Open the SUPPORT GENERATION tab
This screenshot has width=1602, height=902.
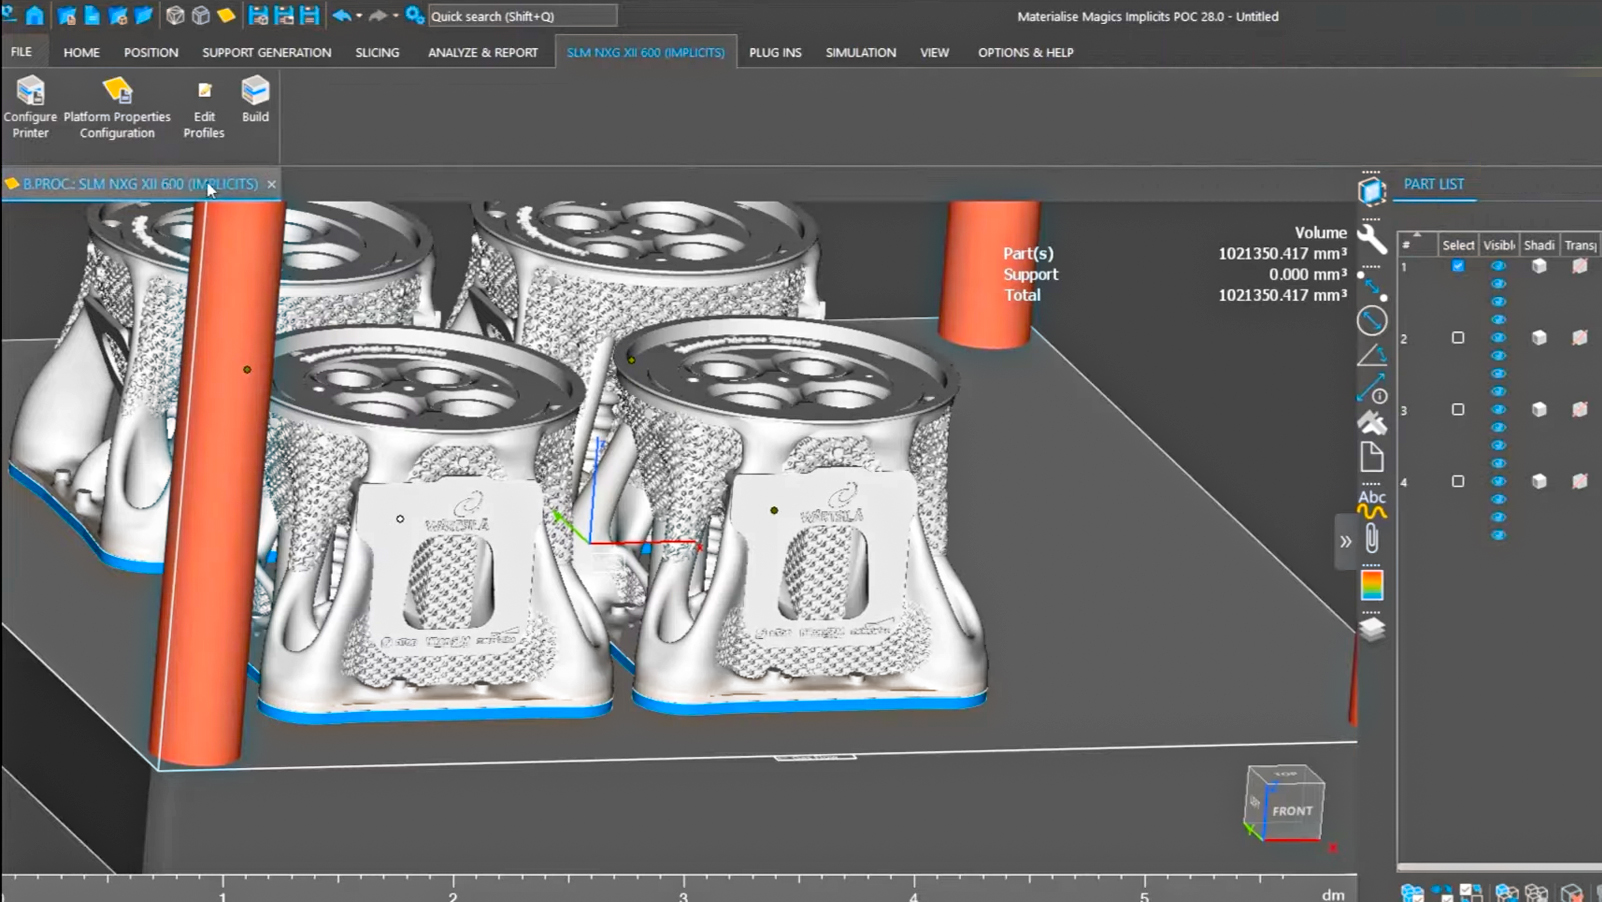[x=266, y=52]
